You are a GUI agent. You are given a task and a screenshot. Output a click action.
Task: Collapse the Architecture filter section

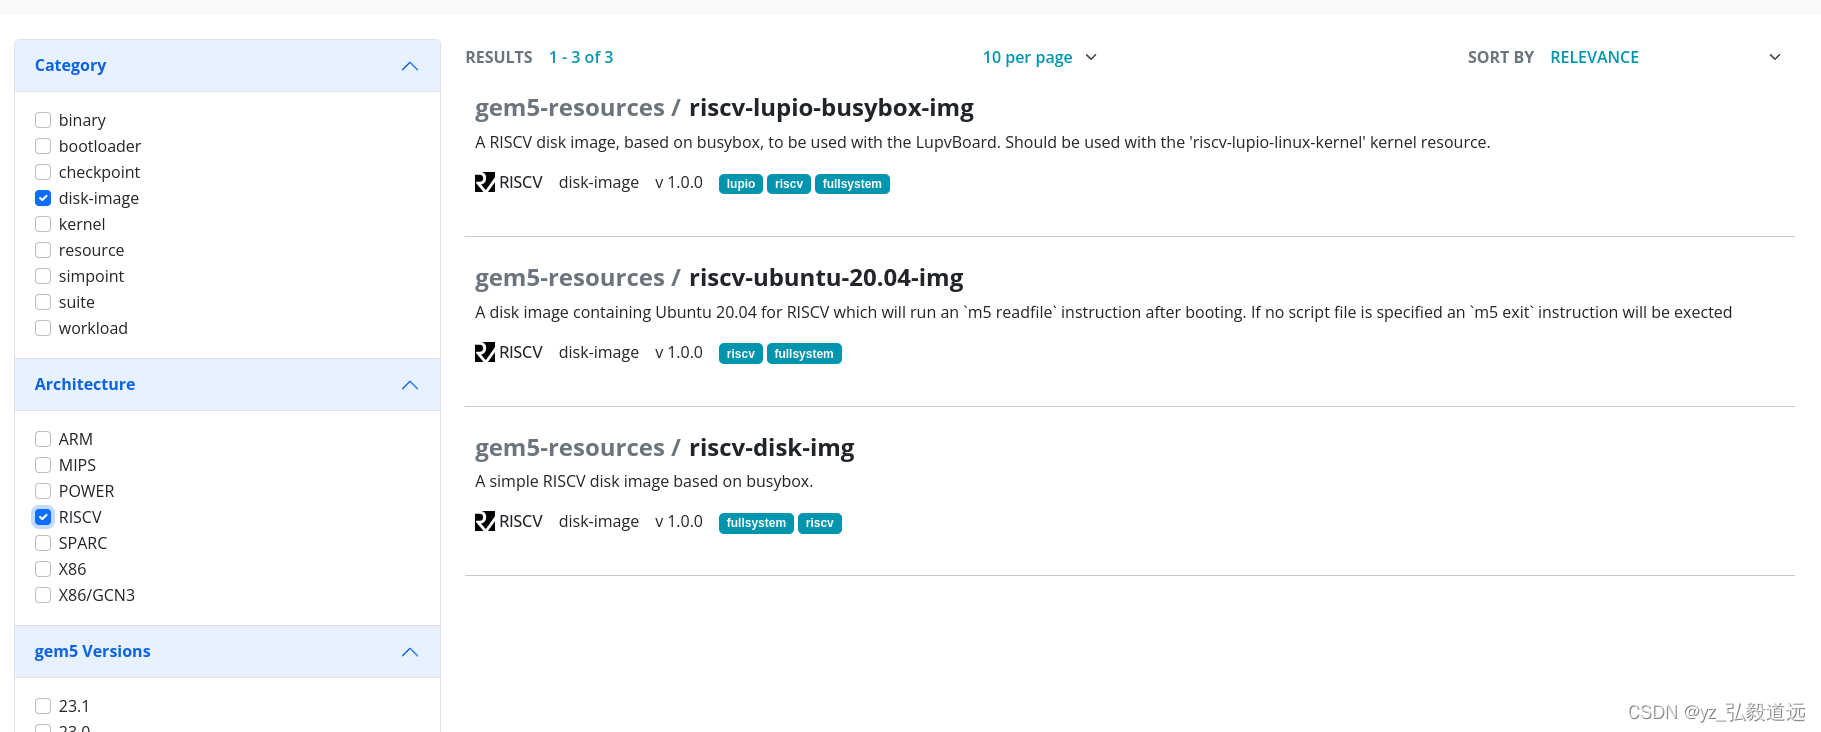[228, 385]
